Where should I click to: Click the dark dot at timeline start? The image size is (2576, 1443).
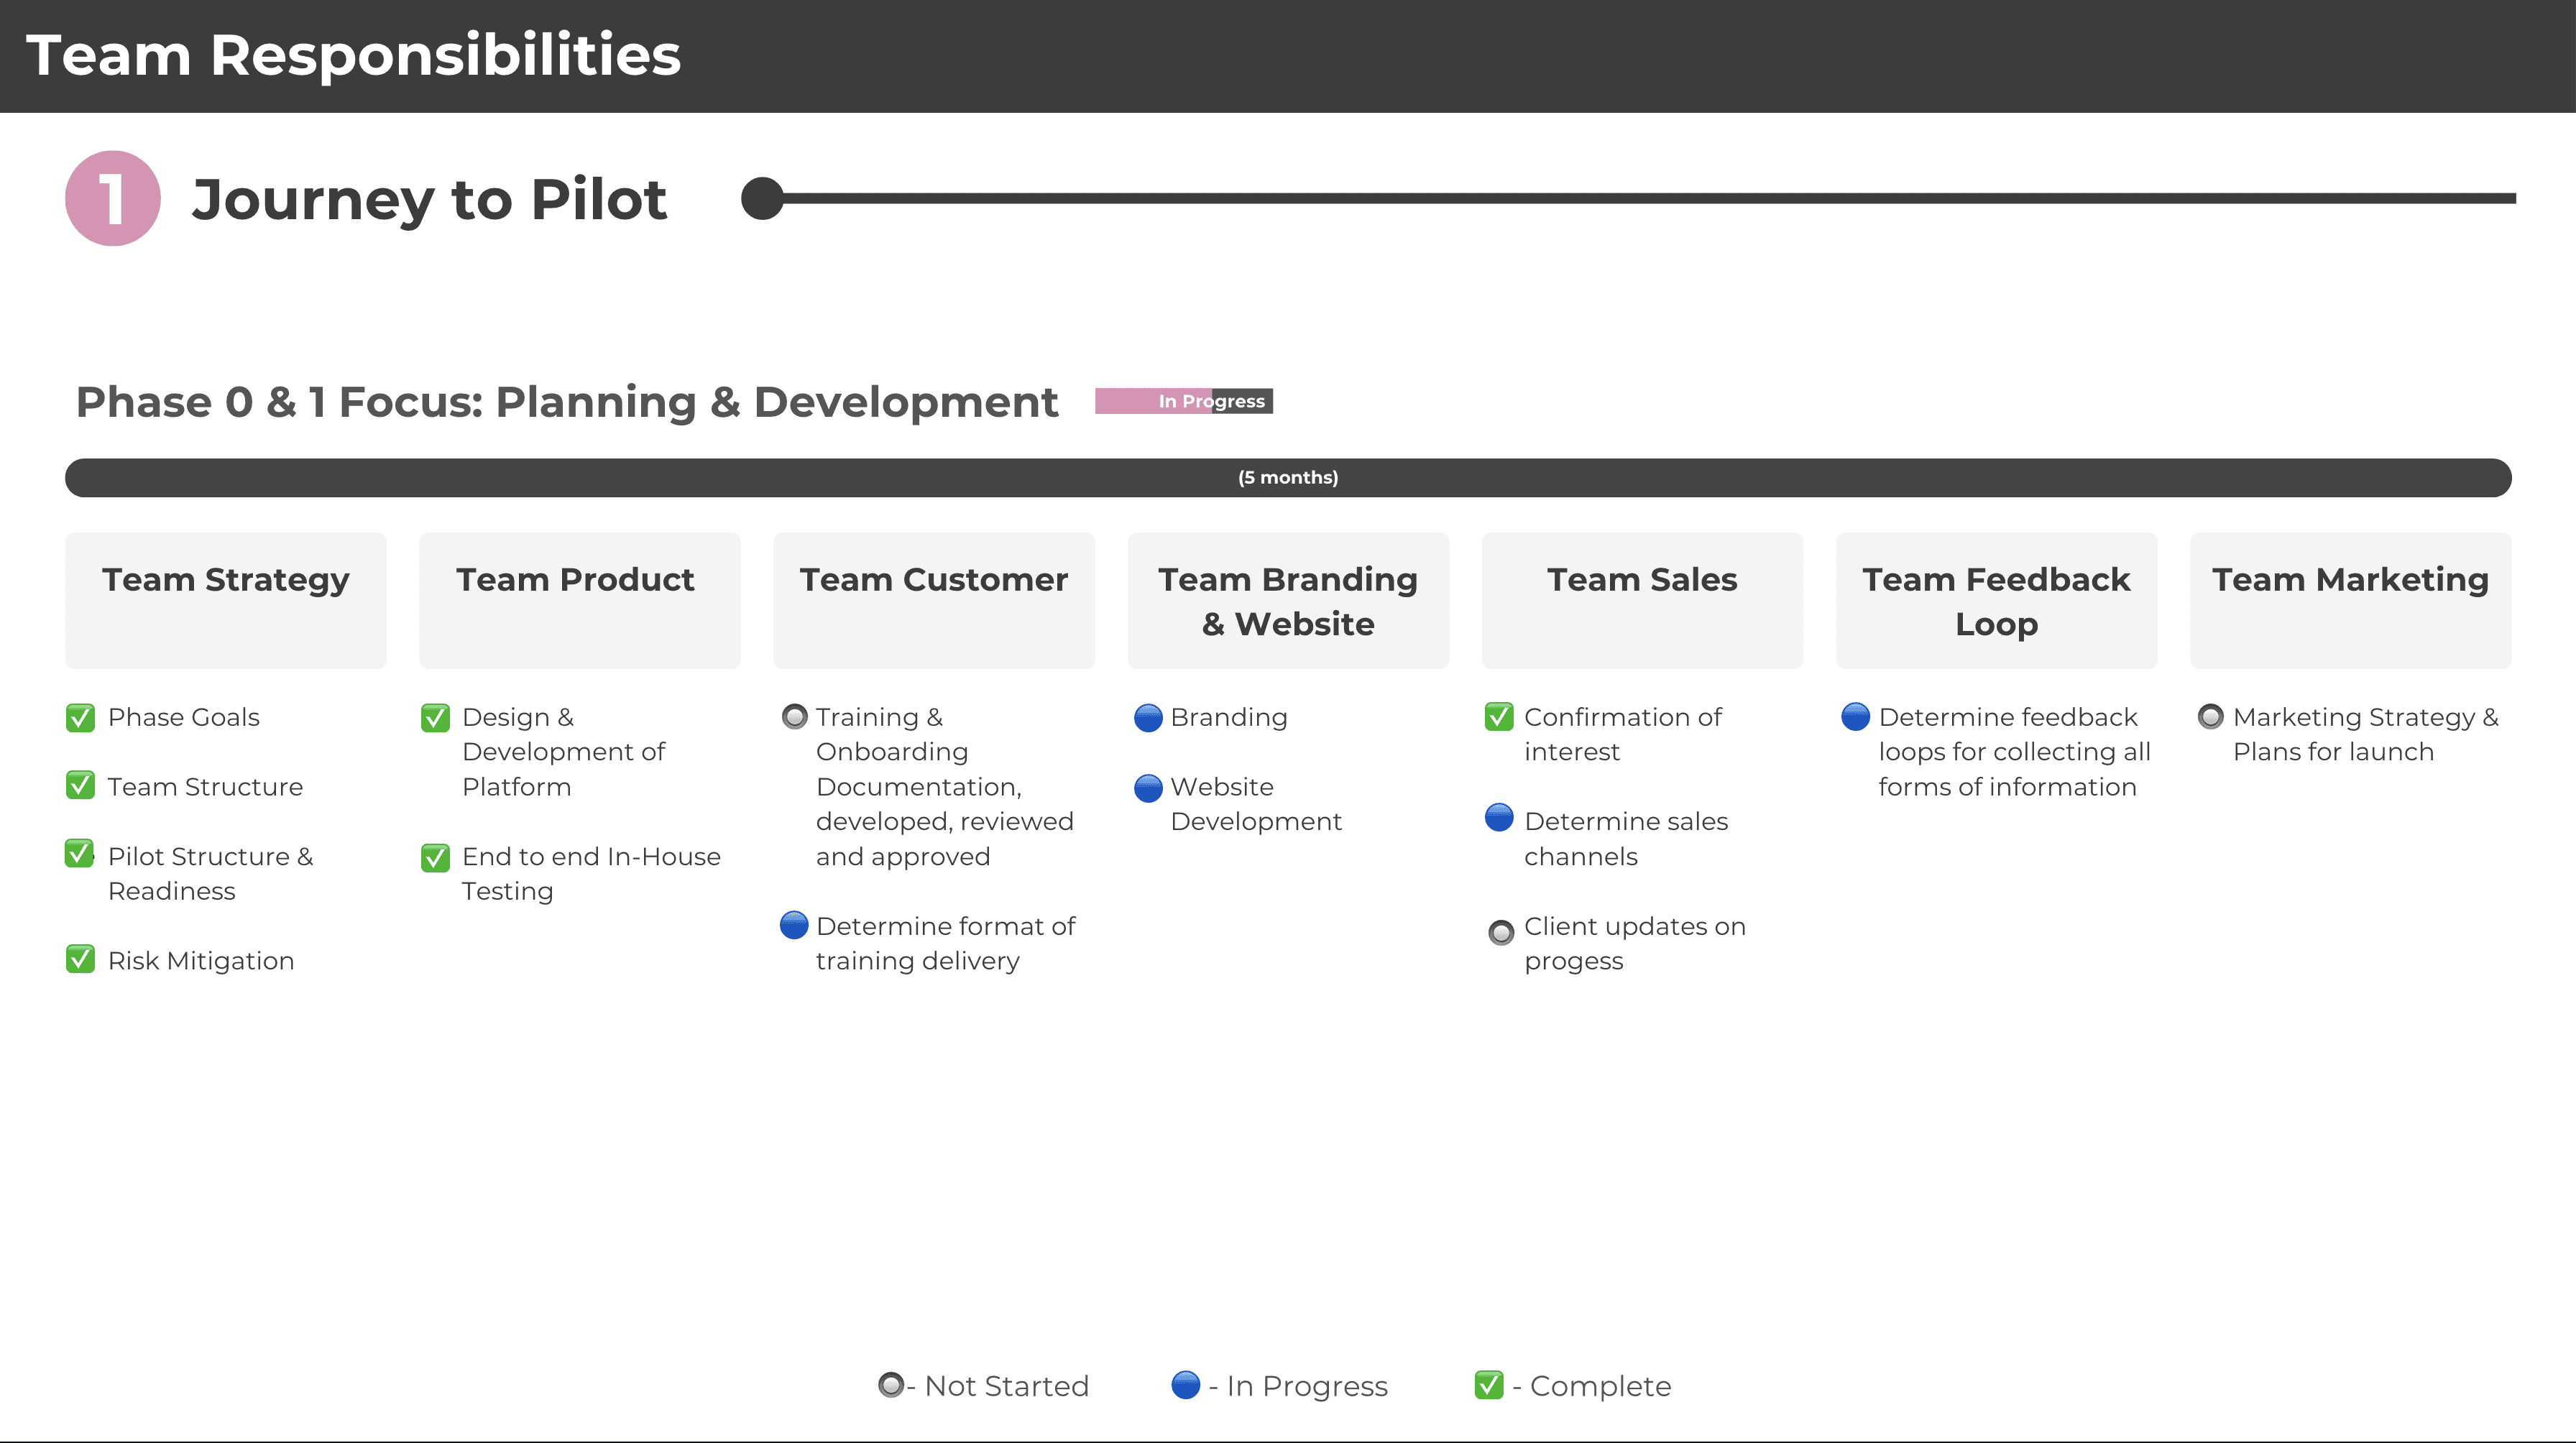pyautogui.click(x=762, y=198)
